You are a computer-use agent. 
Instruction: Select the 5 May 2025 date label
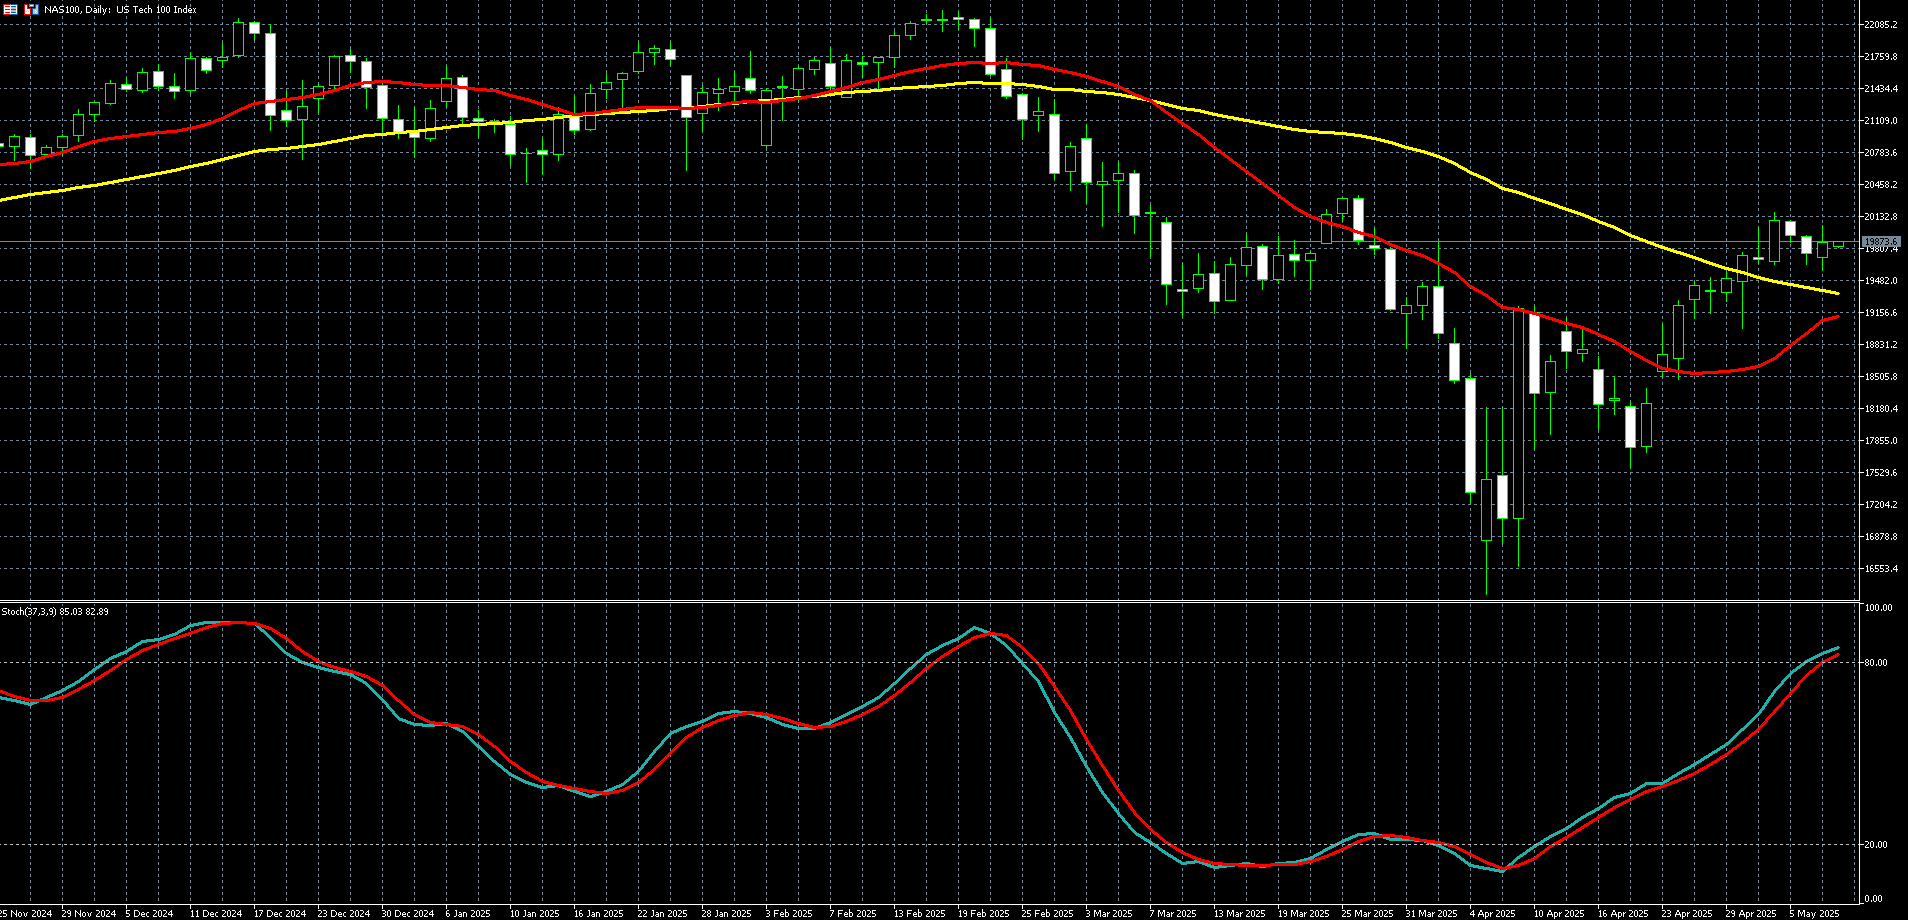pos(1814,913)
